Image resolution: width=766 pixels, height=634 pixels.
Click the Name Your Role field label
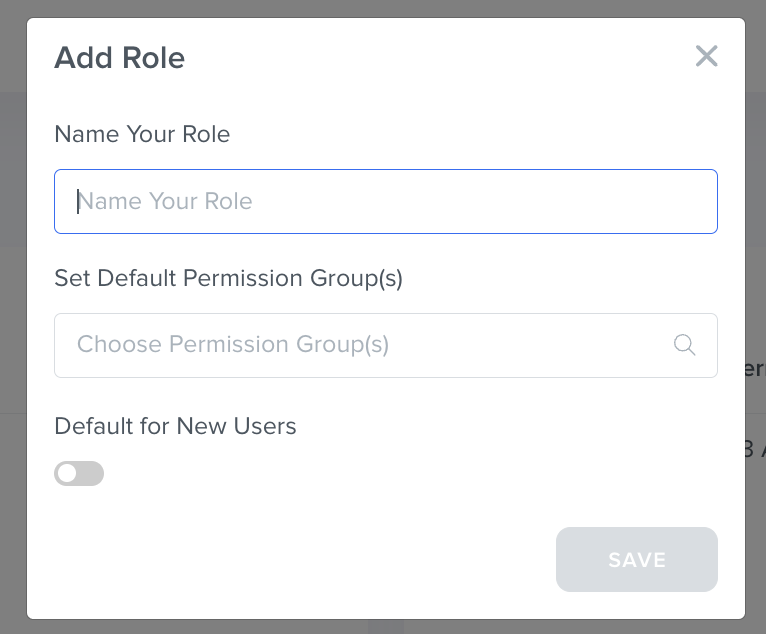[142, 134]
